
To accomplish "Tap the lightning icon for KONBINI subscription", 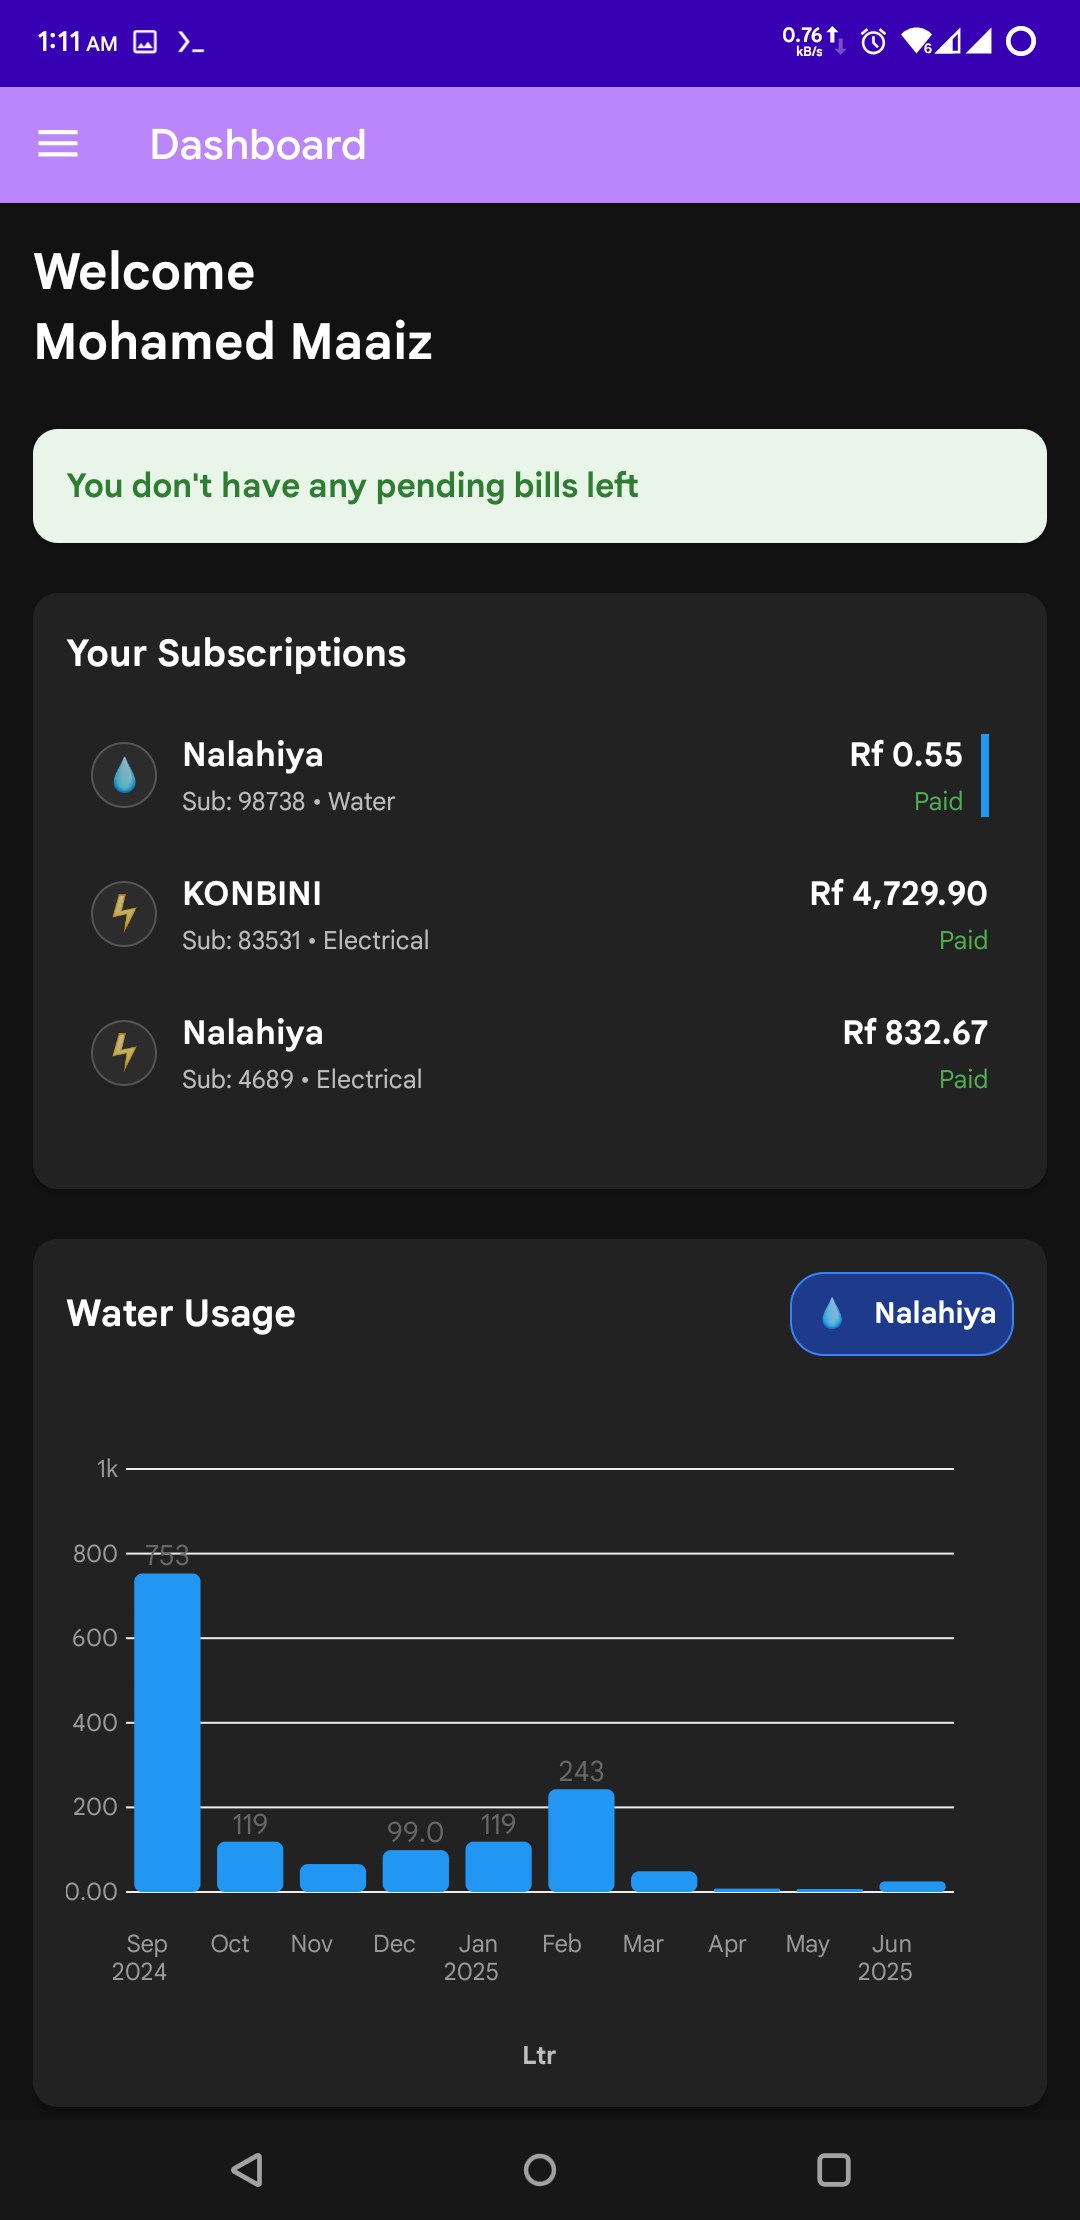I will (x=124, y=913).
